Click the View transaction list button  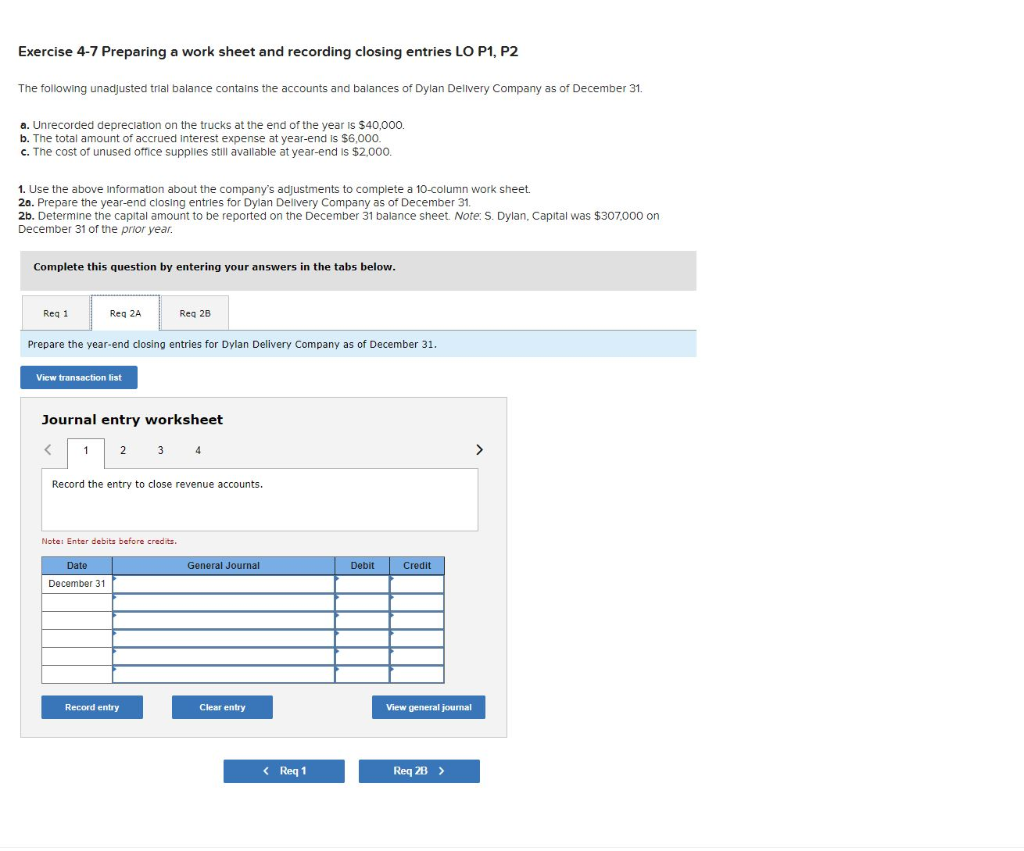78,377
